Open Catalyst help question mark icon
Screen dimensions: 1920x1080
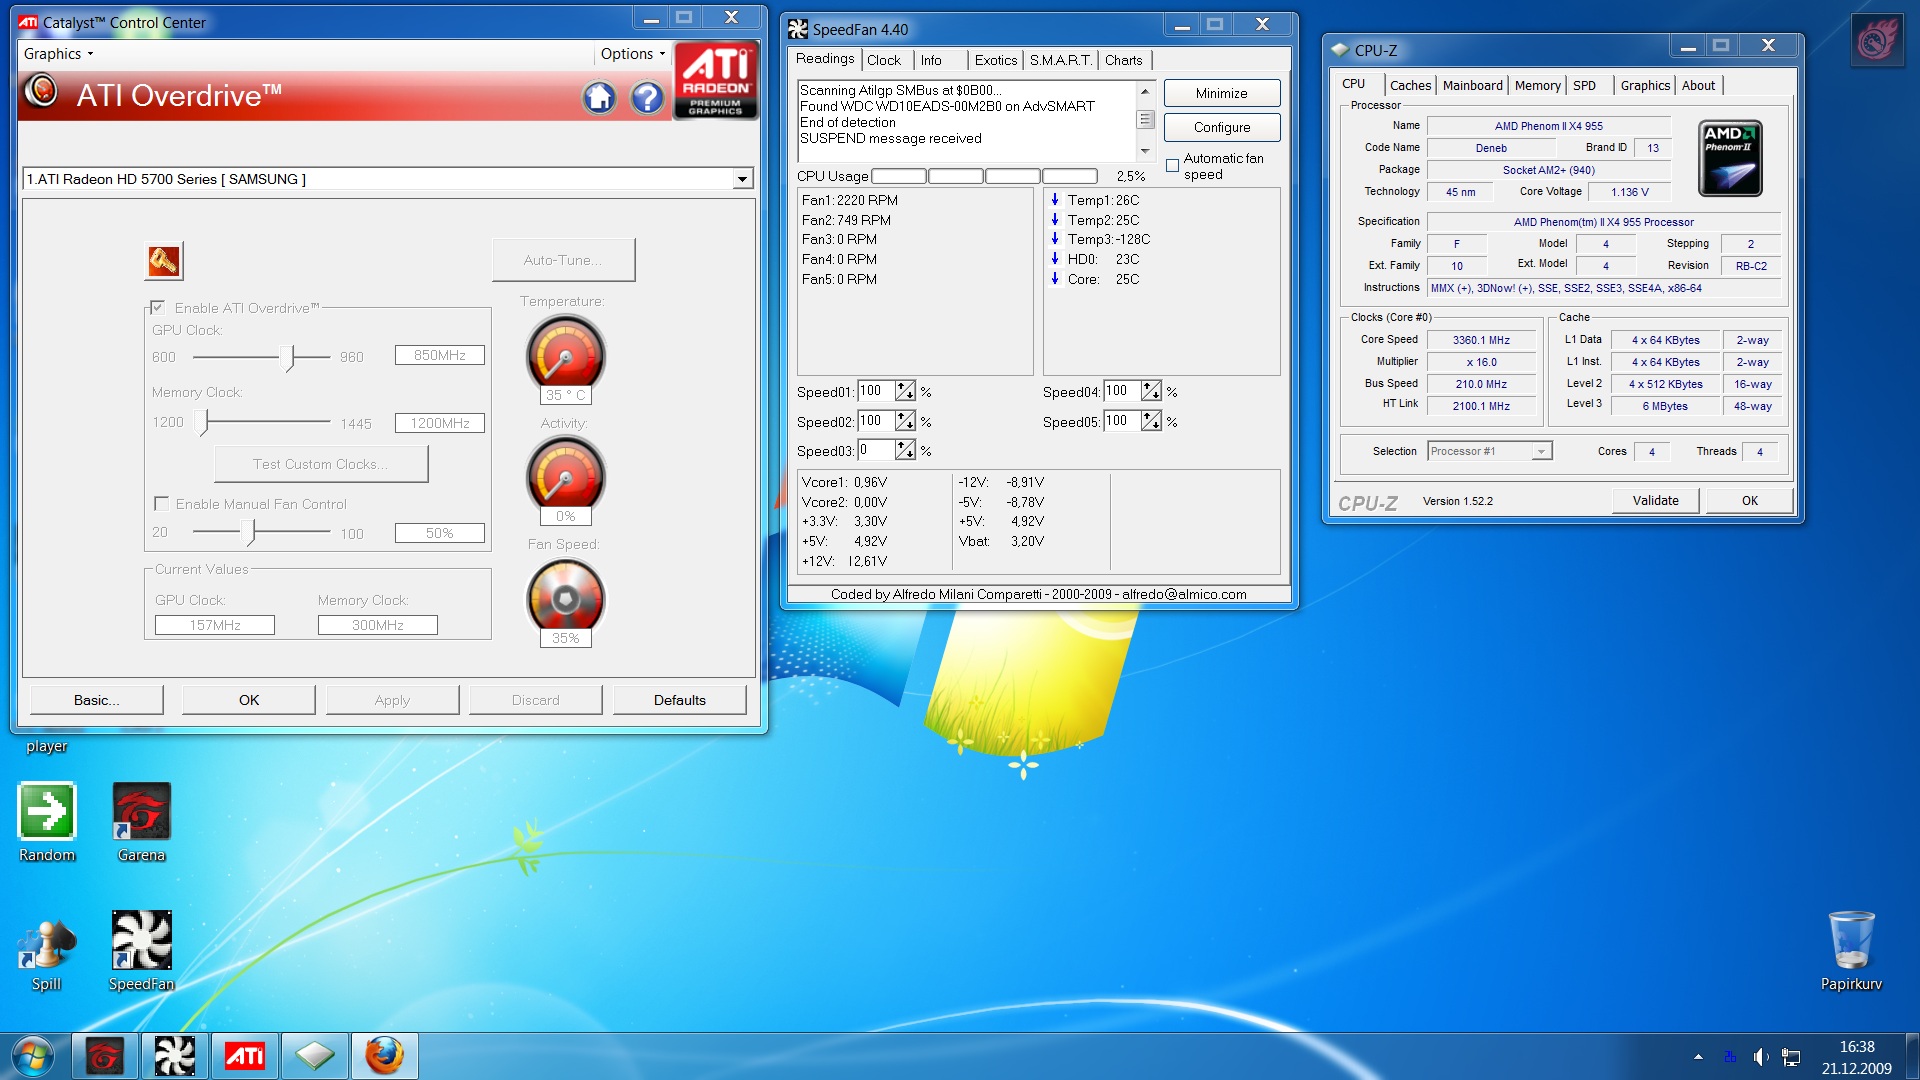tap(647, 97)
